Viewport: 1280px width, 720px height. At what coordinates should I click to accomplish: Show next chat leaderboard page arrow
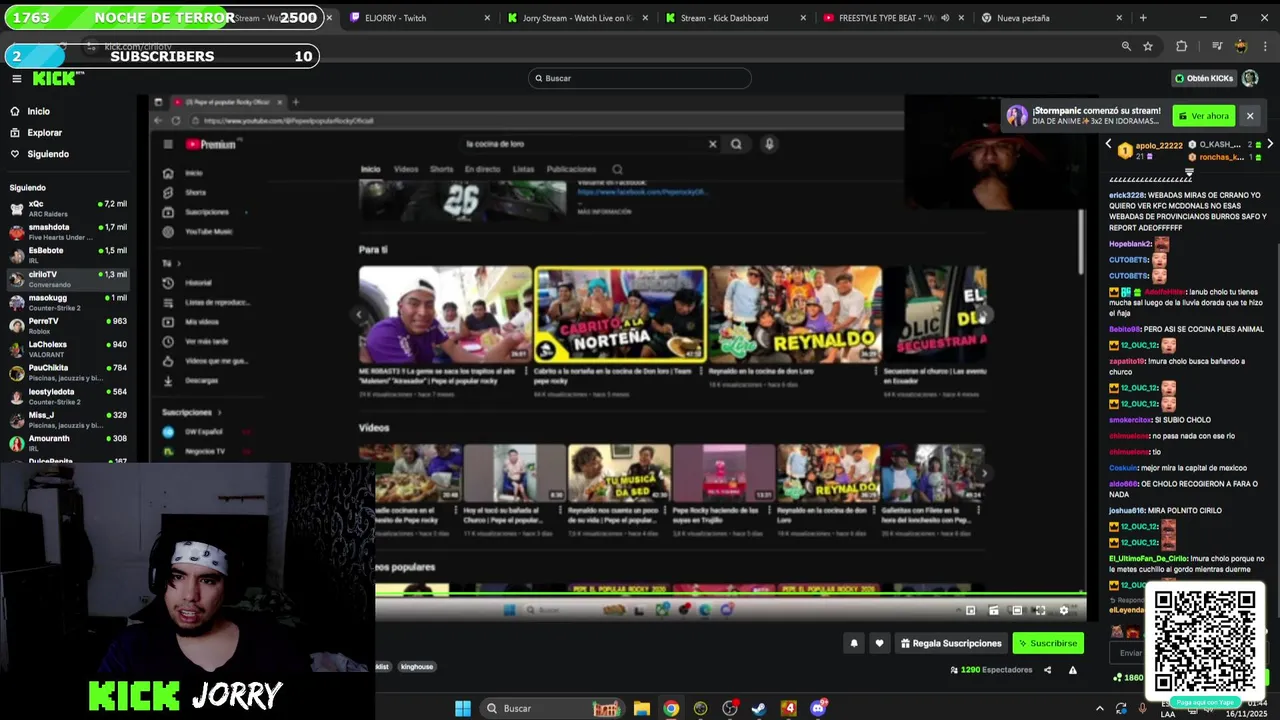[1269, 144]
